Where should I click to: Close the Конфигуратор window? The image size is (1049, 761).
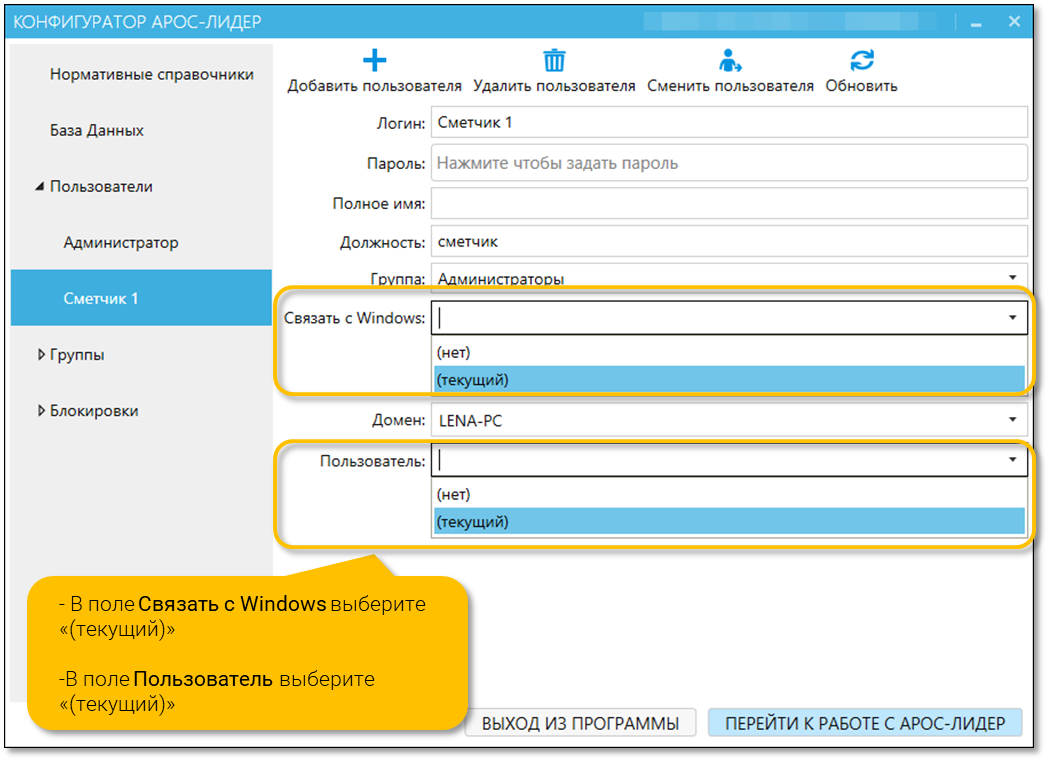[x=1014, y=21]
